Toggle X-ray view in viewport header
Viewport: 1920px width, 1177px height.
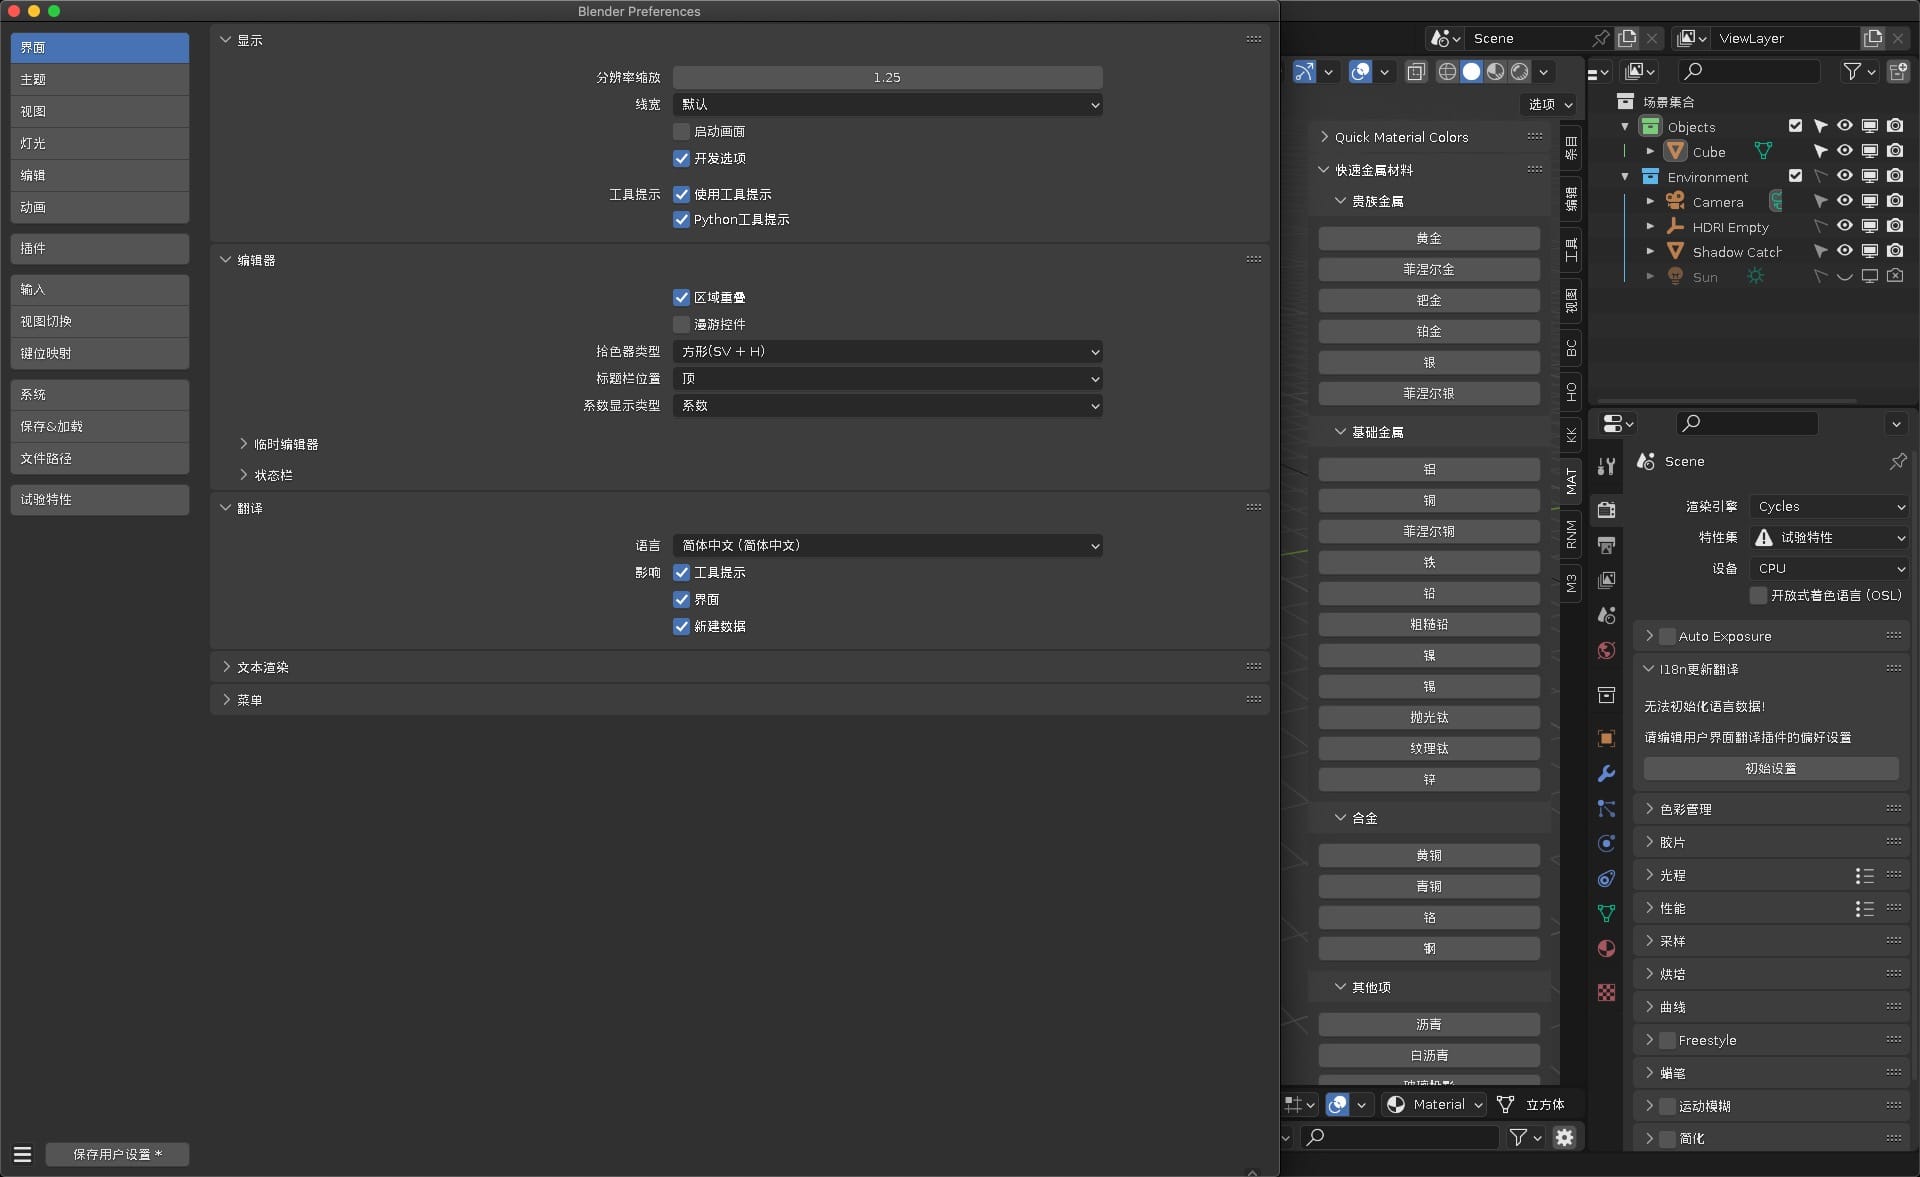(1415, 71)
